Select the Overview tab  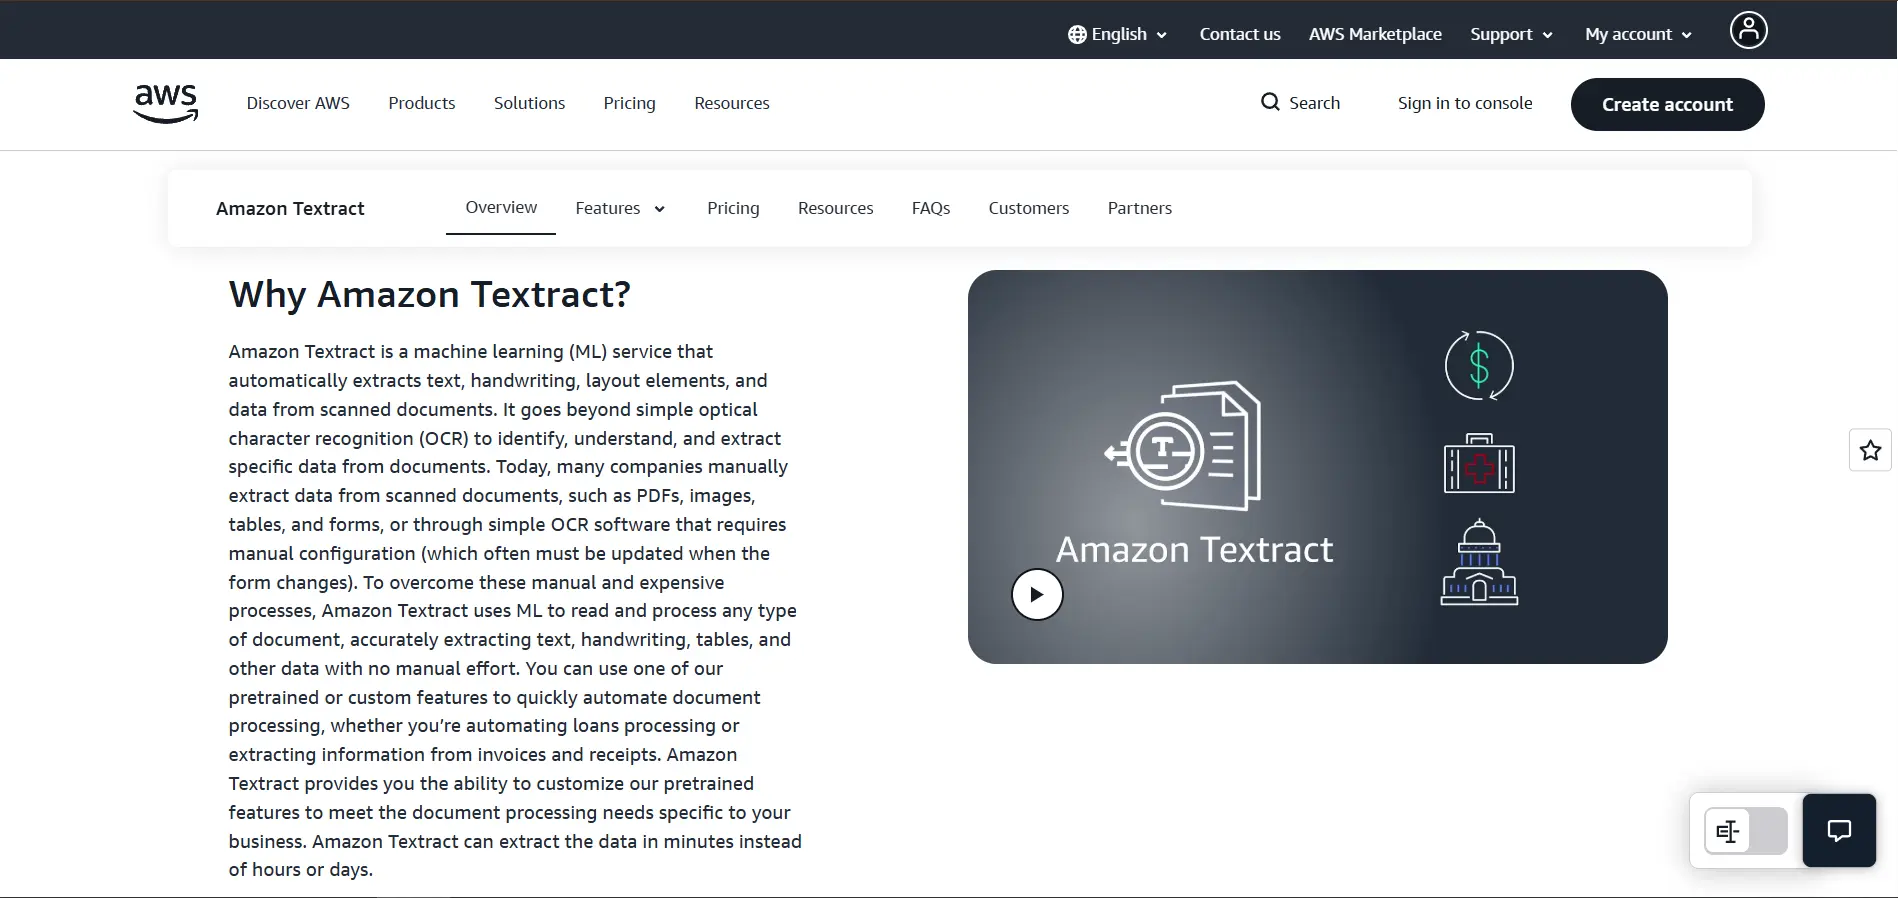[501, 207]
